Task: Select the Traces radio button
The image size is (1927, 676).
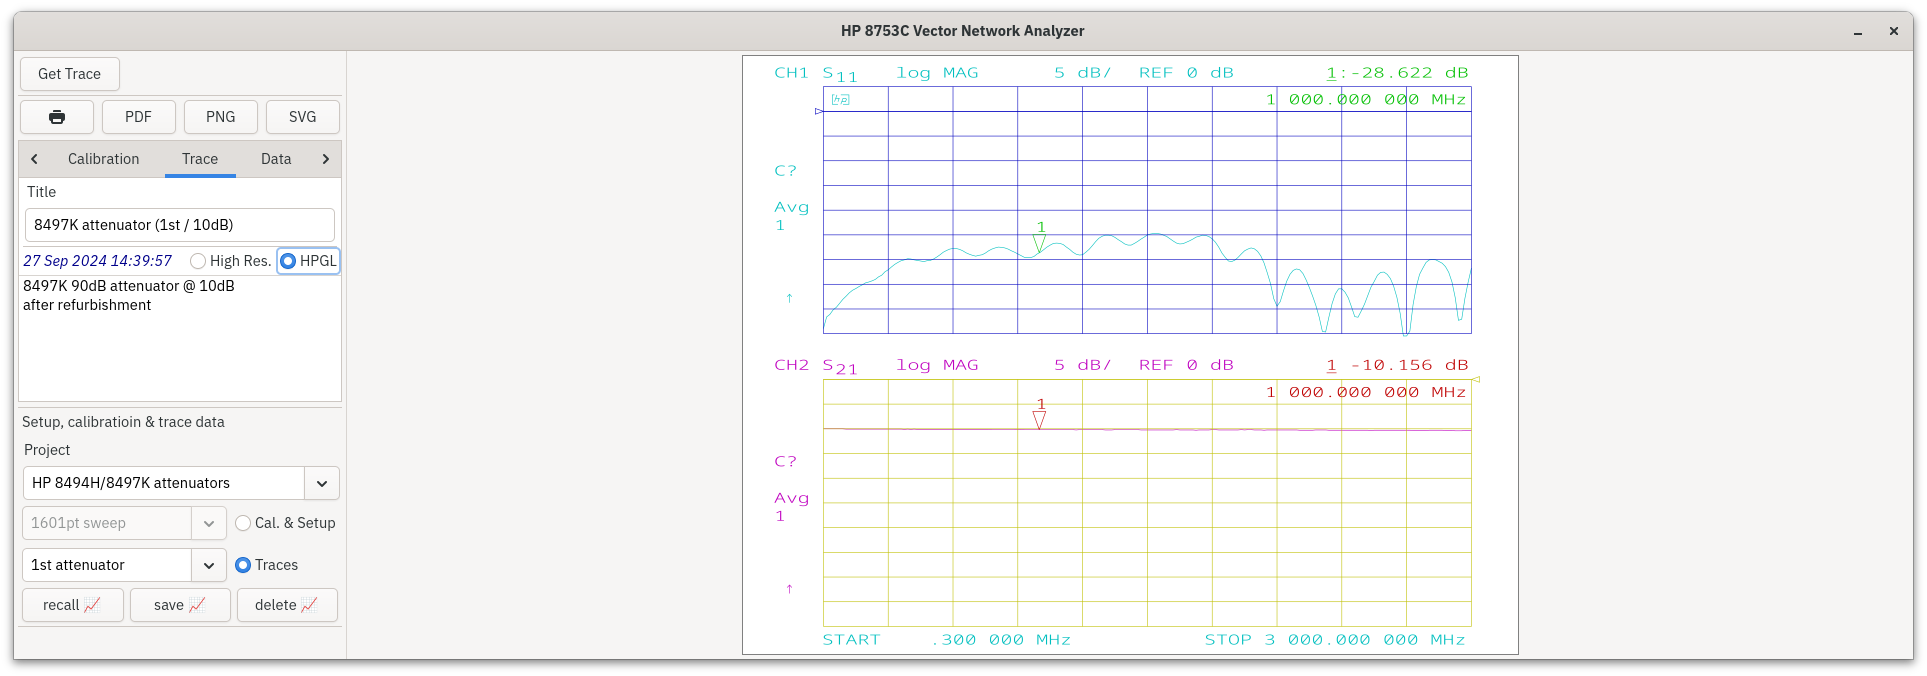Action: 243,565
